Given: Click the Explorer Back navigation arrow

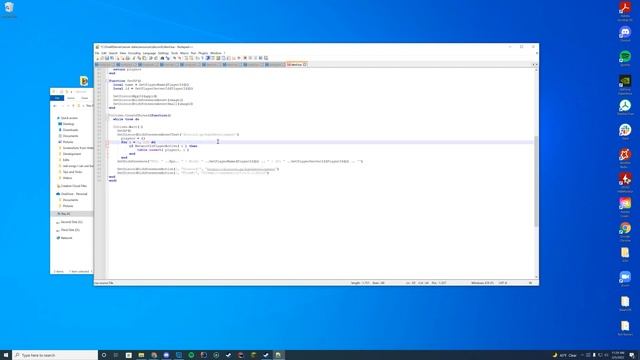Looking at the screenshot, I should 55,106.
